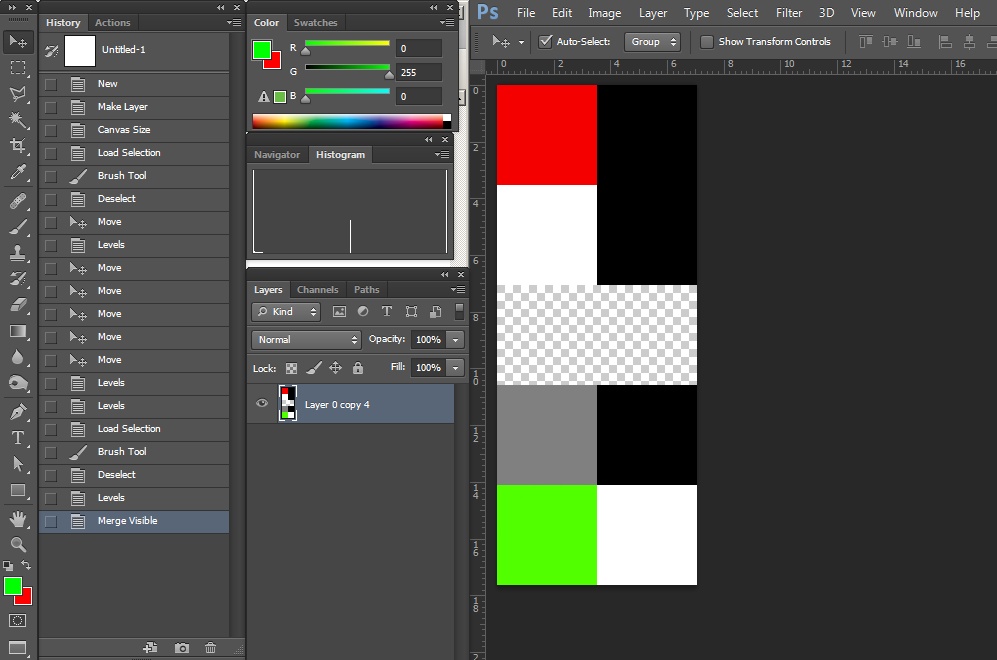997x660 pixels.
Task: Click the foreground green color swatch in toolbox
Action: [x=12, y=586]
